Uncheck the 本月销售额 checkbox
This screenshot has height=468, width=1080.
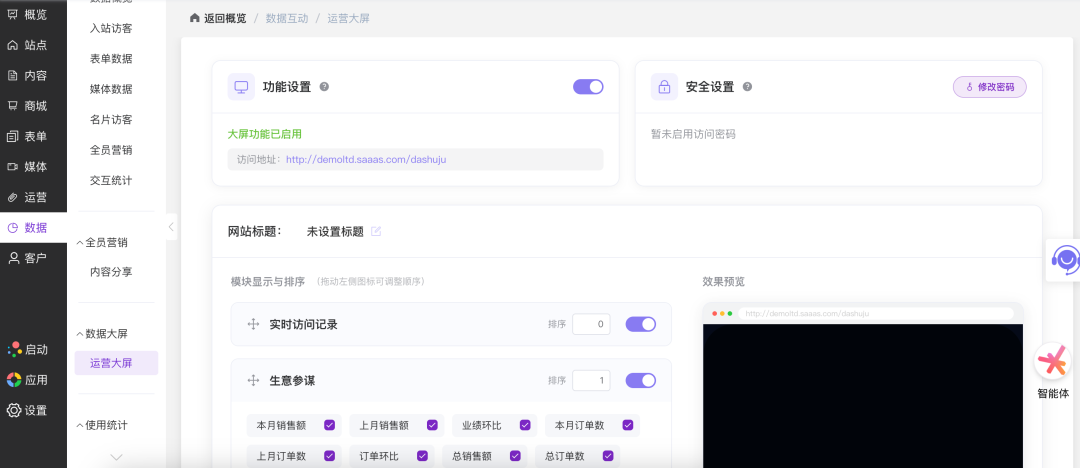click(x=329, y=425)
